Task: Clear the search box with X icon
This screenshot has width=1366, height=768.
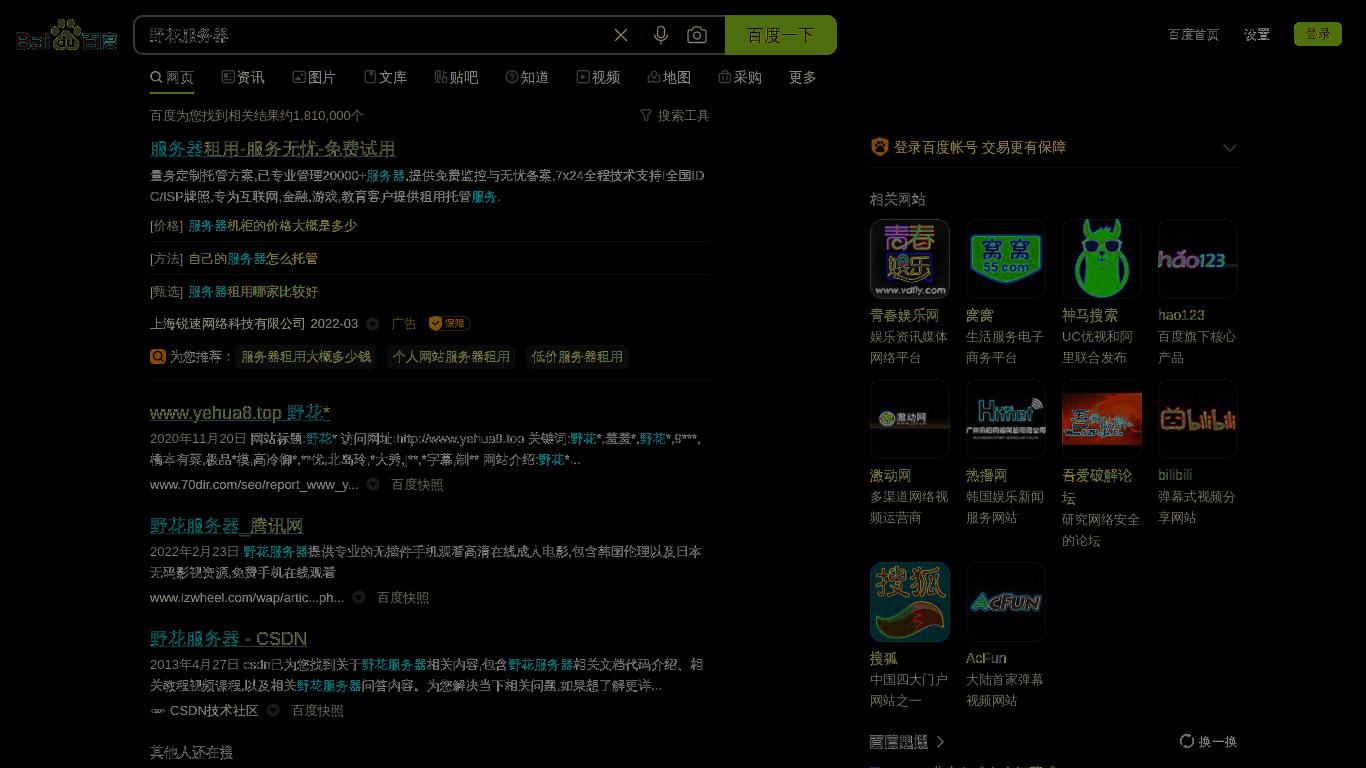Action: click(621, 35)
